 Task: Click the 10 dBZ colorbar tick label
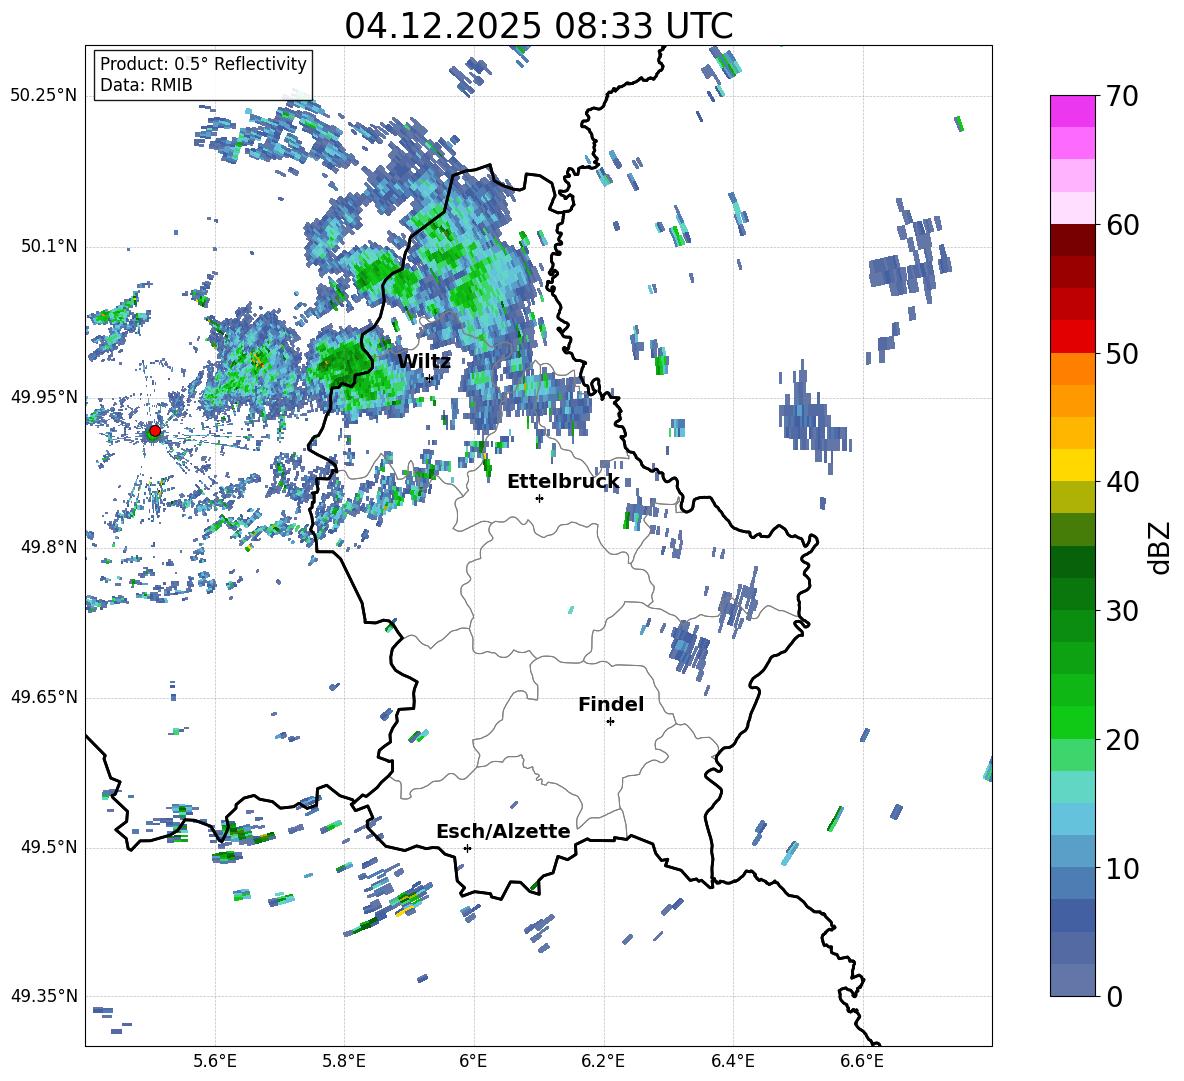coord(1122,869)
